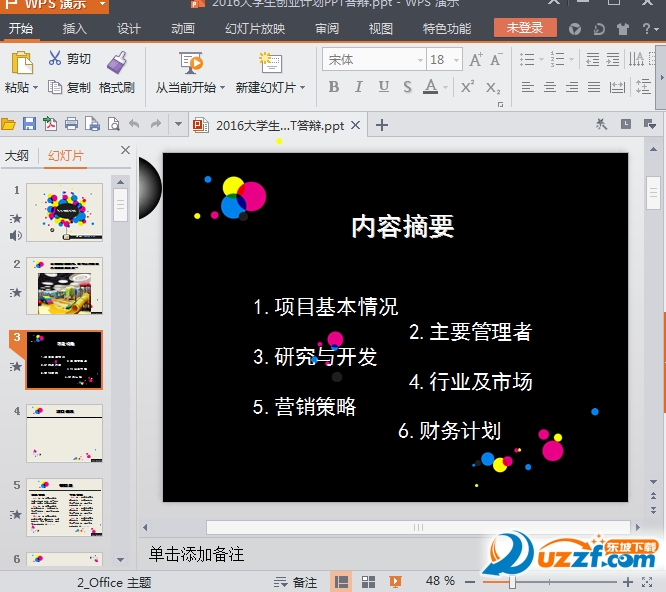666x592 pixels.
Task: Open 幻灯片放映 ribbon tab
Action: coord(255,28)
